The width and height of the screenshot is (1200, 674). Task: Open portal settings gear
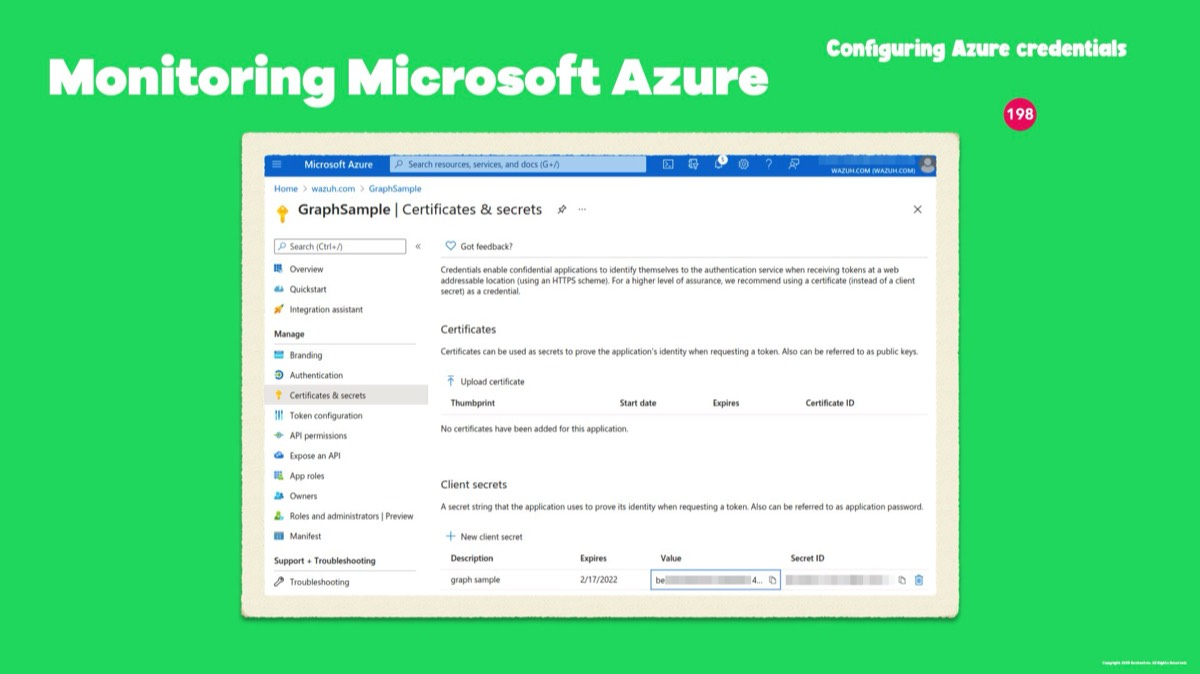tap(743, 165)
